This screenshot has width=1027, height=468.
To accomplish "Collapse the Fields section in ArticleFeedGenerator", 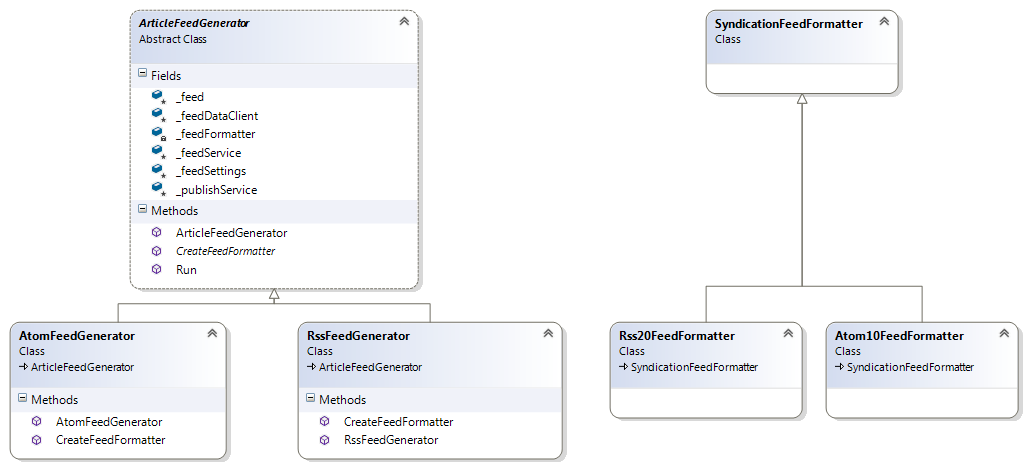I will click(x=141, y=75).
